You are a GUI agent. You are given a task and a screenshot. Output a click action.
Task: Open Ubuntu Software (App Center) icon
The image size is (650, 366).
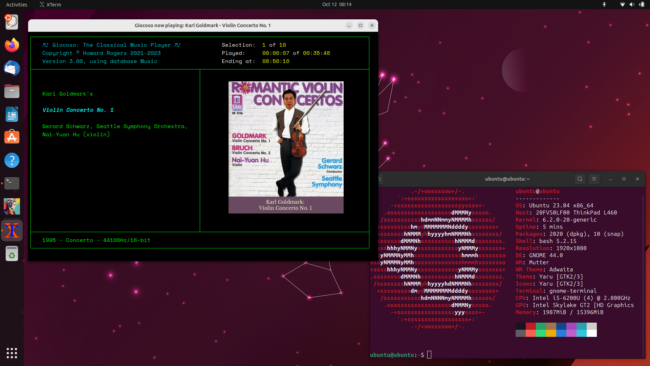click(12, 137)
